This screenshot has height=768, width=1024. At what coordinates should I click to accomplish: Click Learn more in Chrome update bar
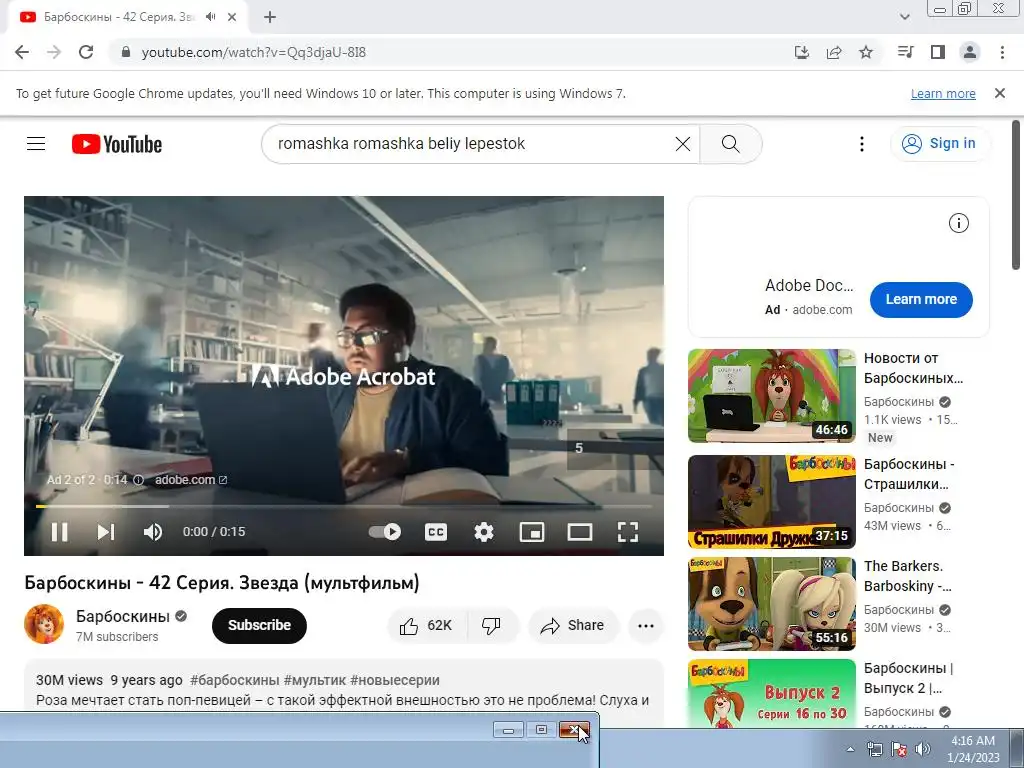pos(943,93)
